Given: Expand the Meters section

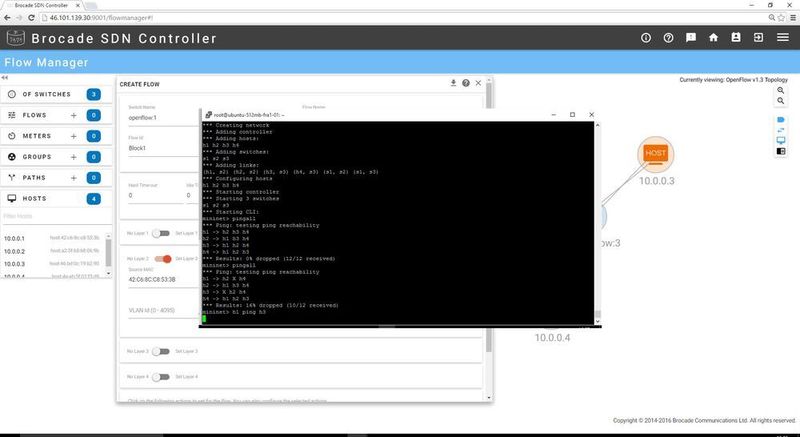Looking at the screenshot, I should coord(37,136).
